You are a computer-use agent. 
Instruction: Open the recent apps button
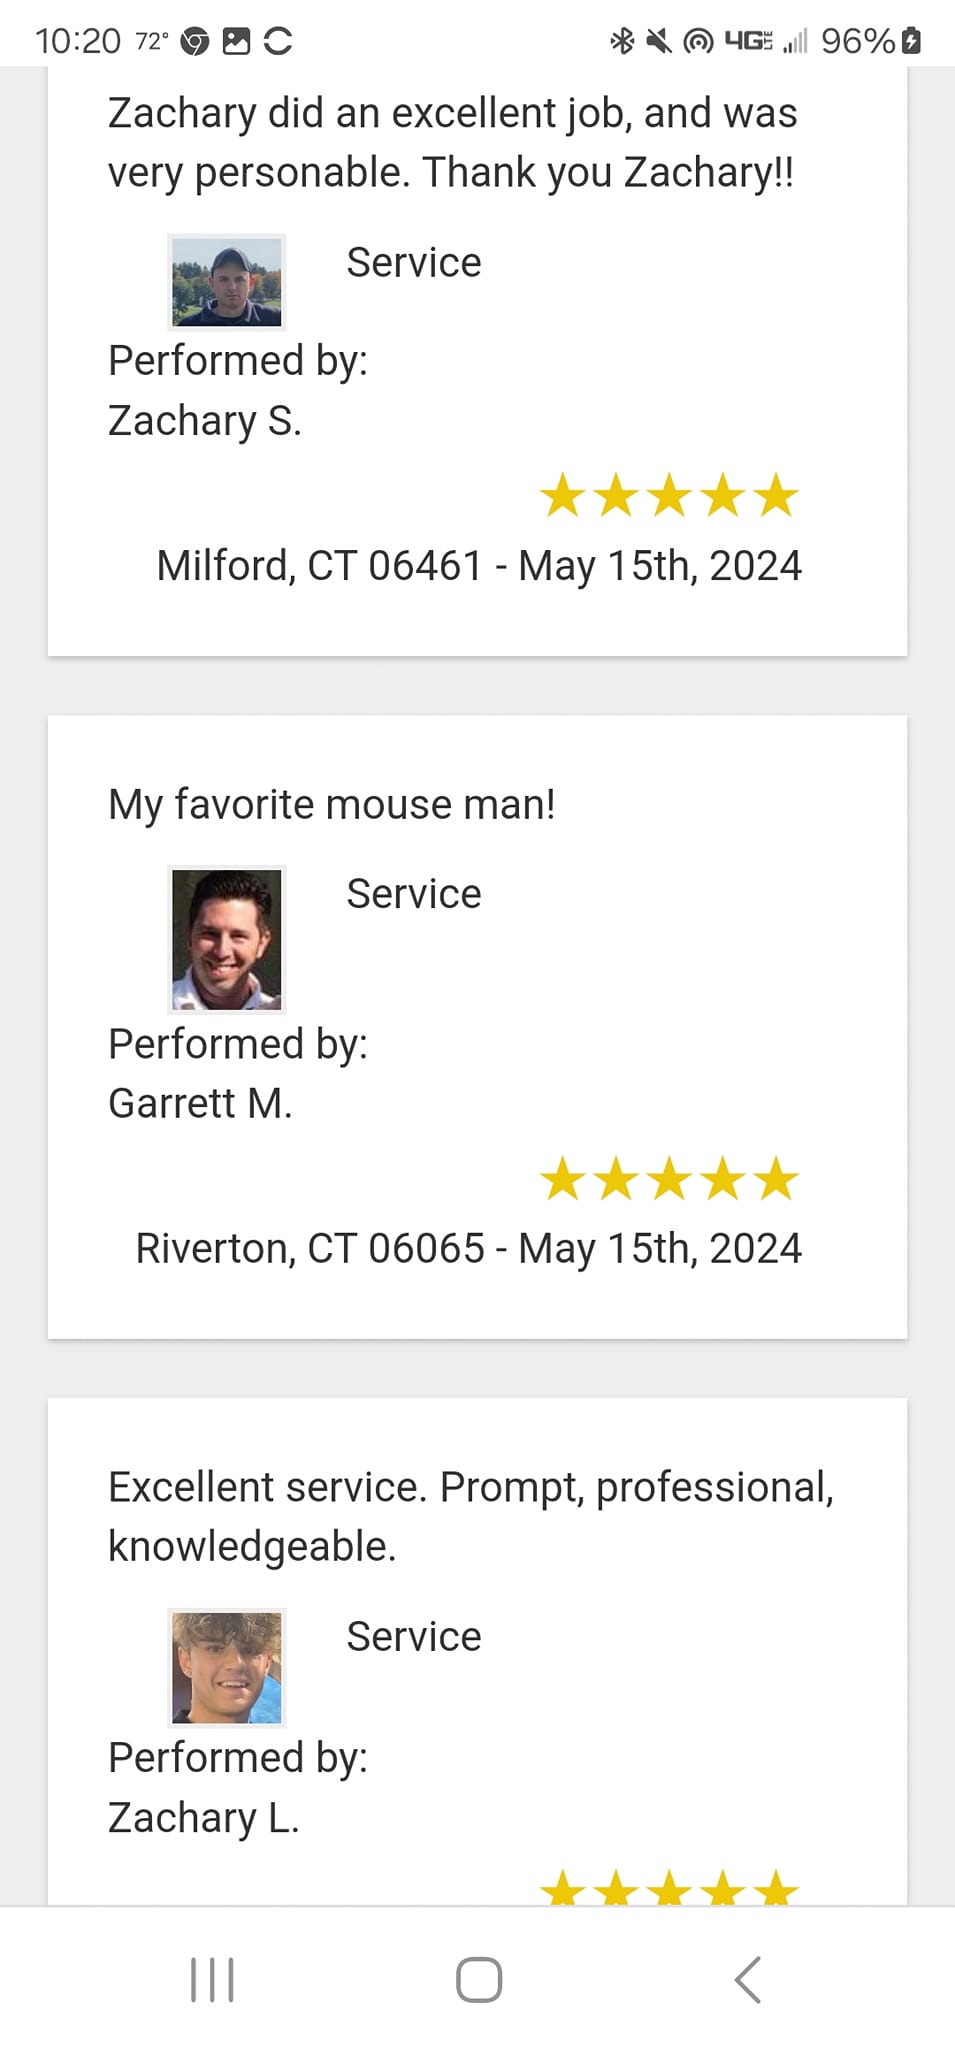[x=212, y=1979]
